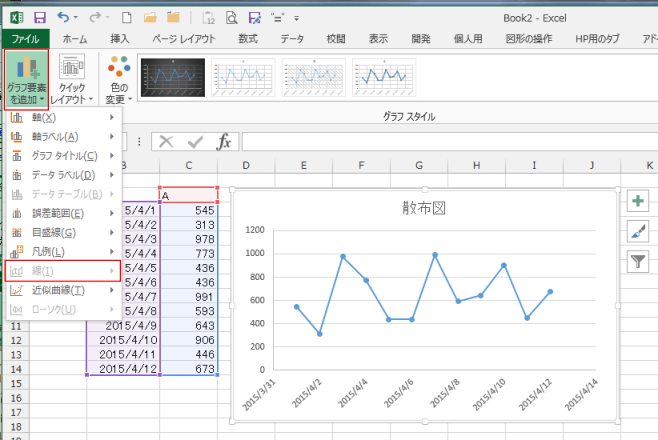Click the Insert Function fx icon
The width and height of the screenshot is (658, 440).
click(x=224, y=142)
